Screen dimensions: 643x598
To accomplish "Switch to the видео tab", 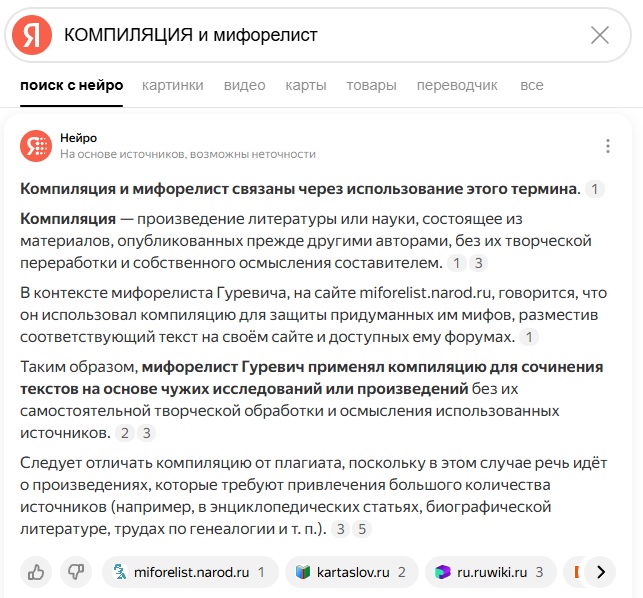I will point(244,85).
